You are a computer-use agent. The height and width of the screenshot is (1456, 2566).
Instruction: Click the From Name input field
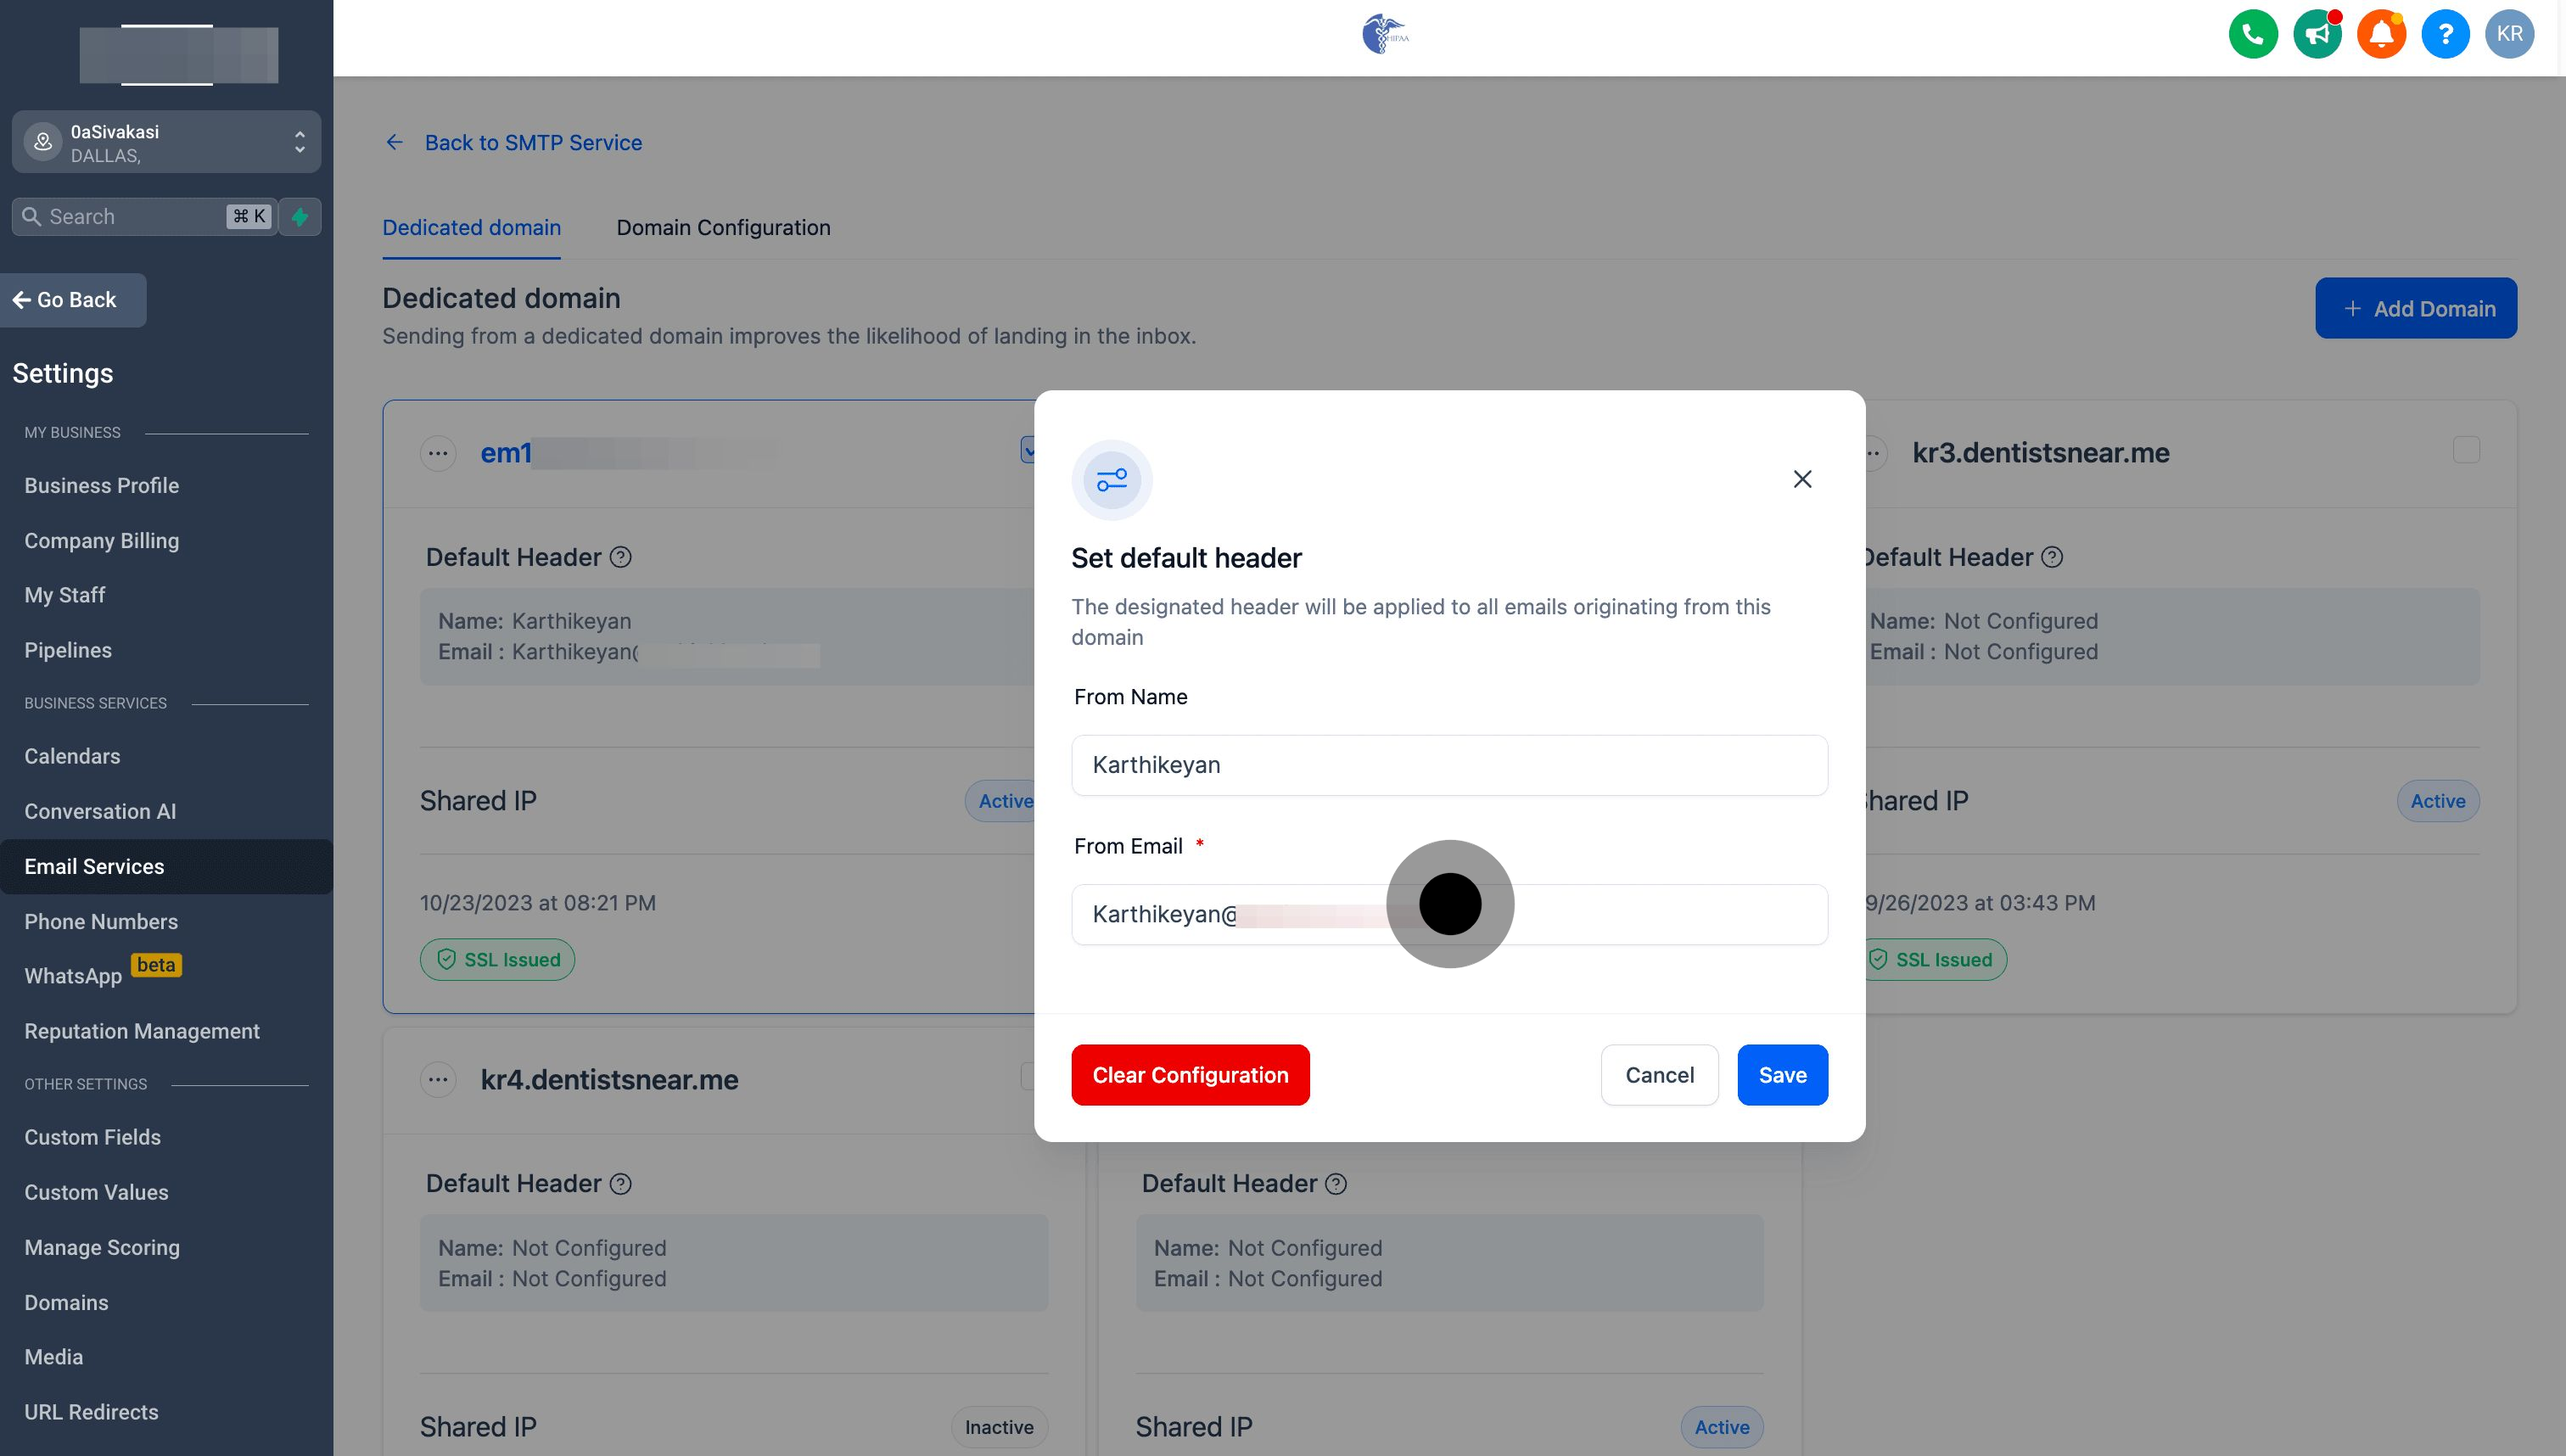coord(1449,765)
